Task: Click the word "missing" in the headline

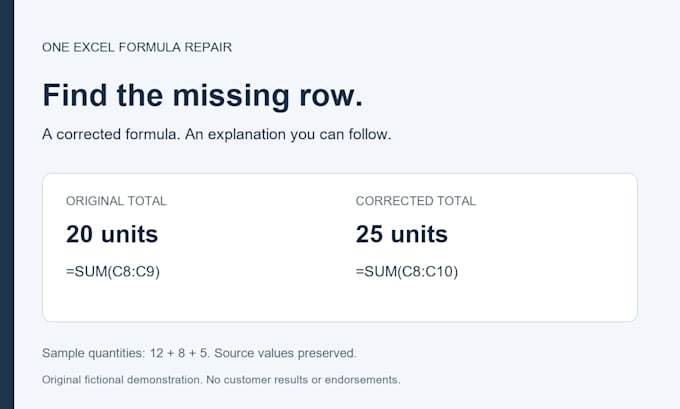Action: [231, 96]
